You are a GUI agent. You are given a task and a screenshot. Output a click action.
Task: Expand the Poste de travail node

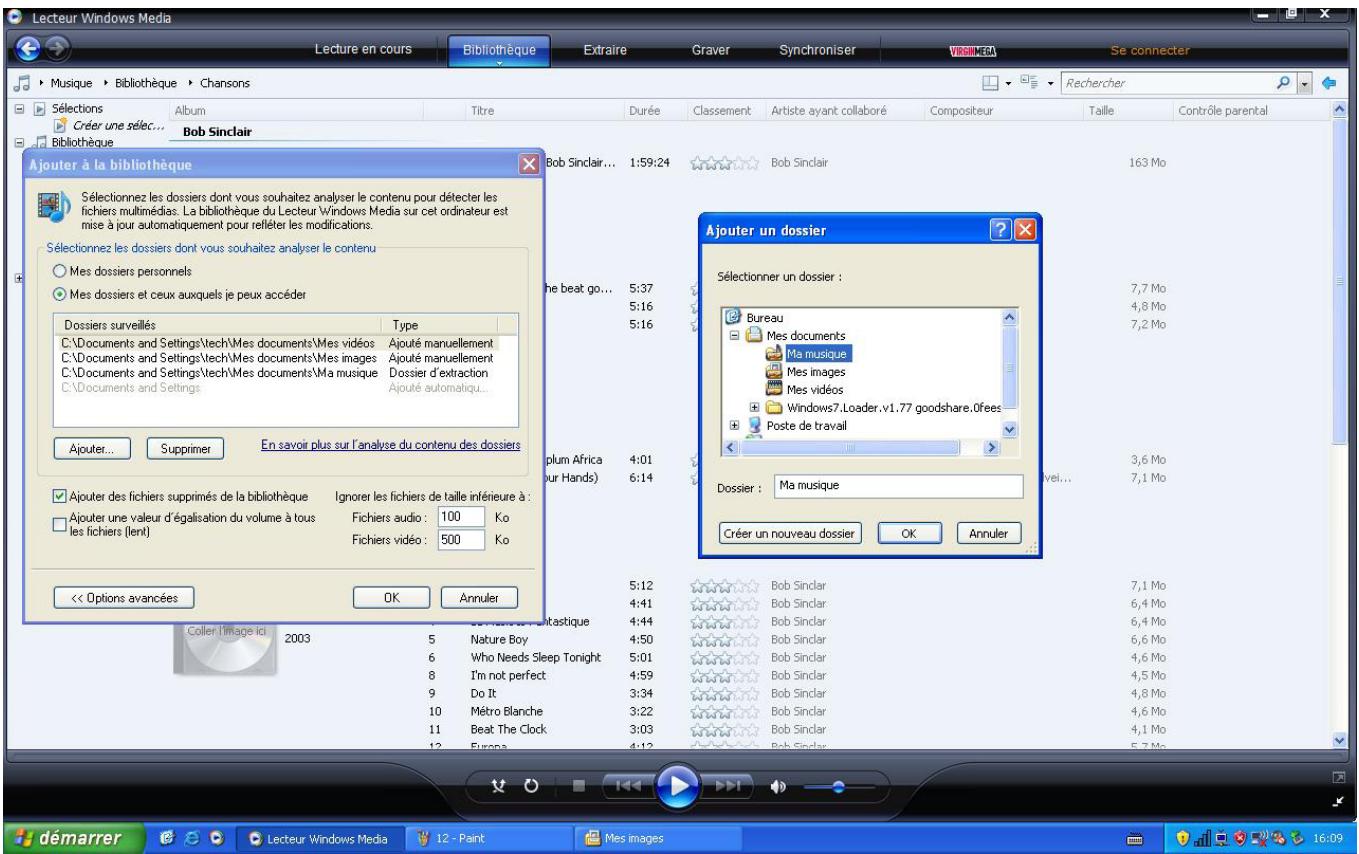(735, 425)
